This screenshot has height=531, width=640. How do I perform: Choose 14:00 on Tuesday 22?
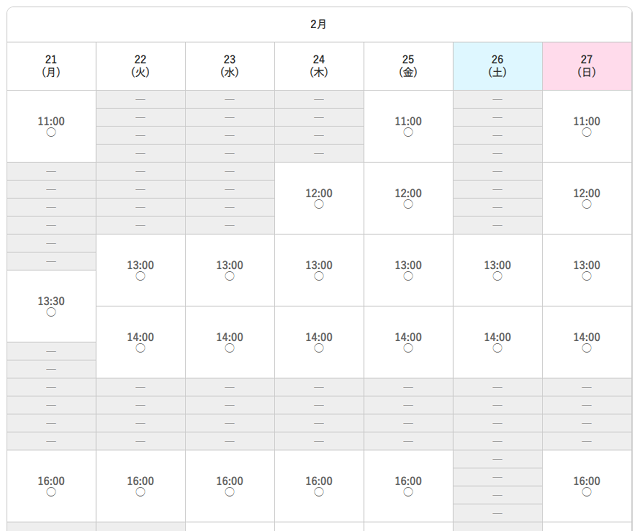click(140, 342)
